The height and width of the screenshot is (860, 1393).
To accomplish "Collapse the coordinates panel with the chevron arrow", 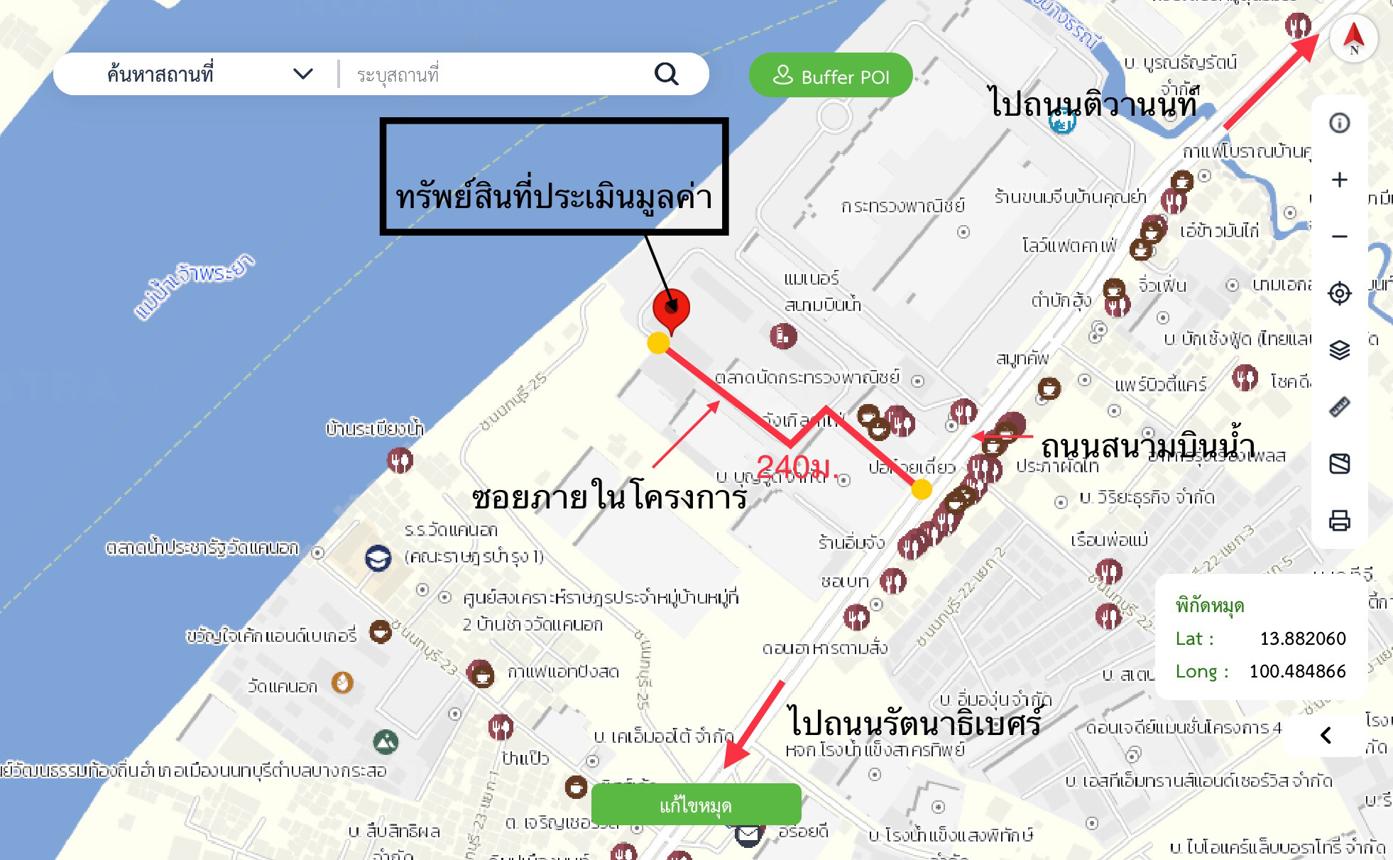I will pos(1326,735).
